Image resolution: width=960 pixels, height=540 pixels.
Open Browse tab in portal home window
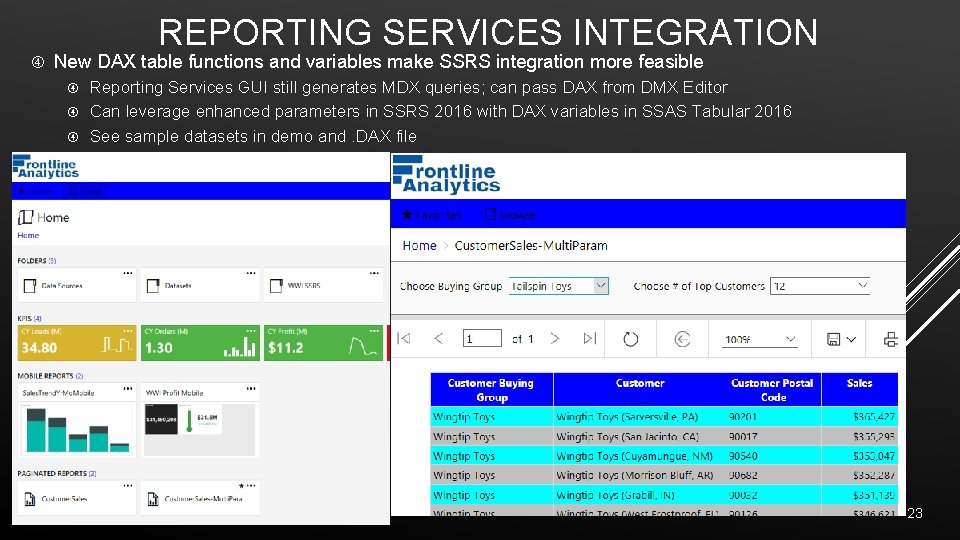pos(86,191)
